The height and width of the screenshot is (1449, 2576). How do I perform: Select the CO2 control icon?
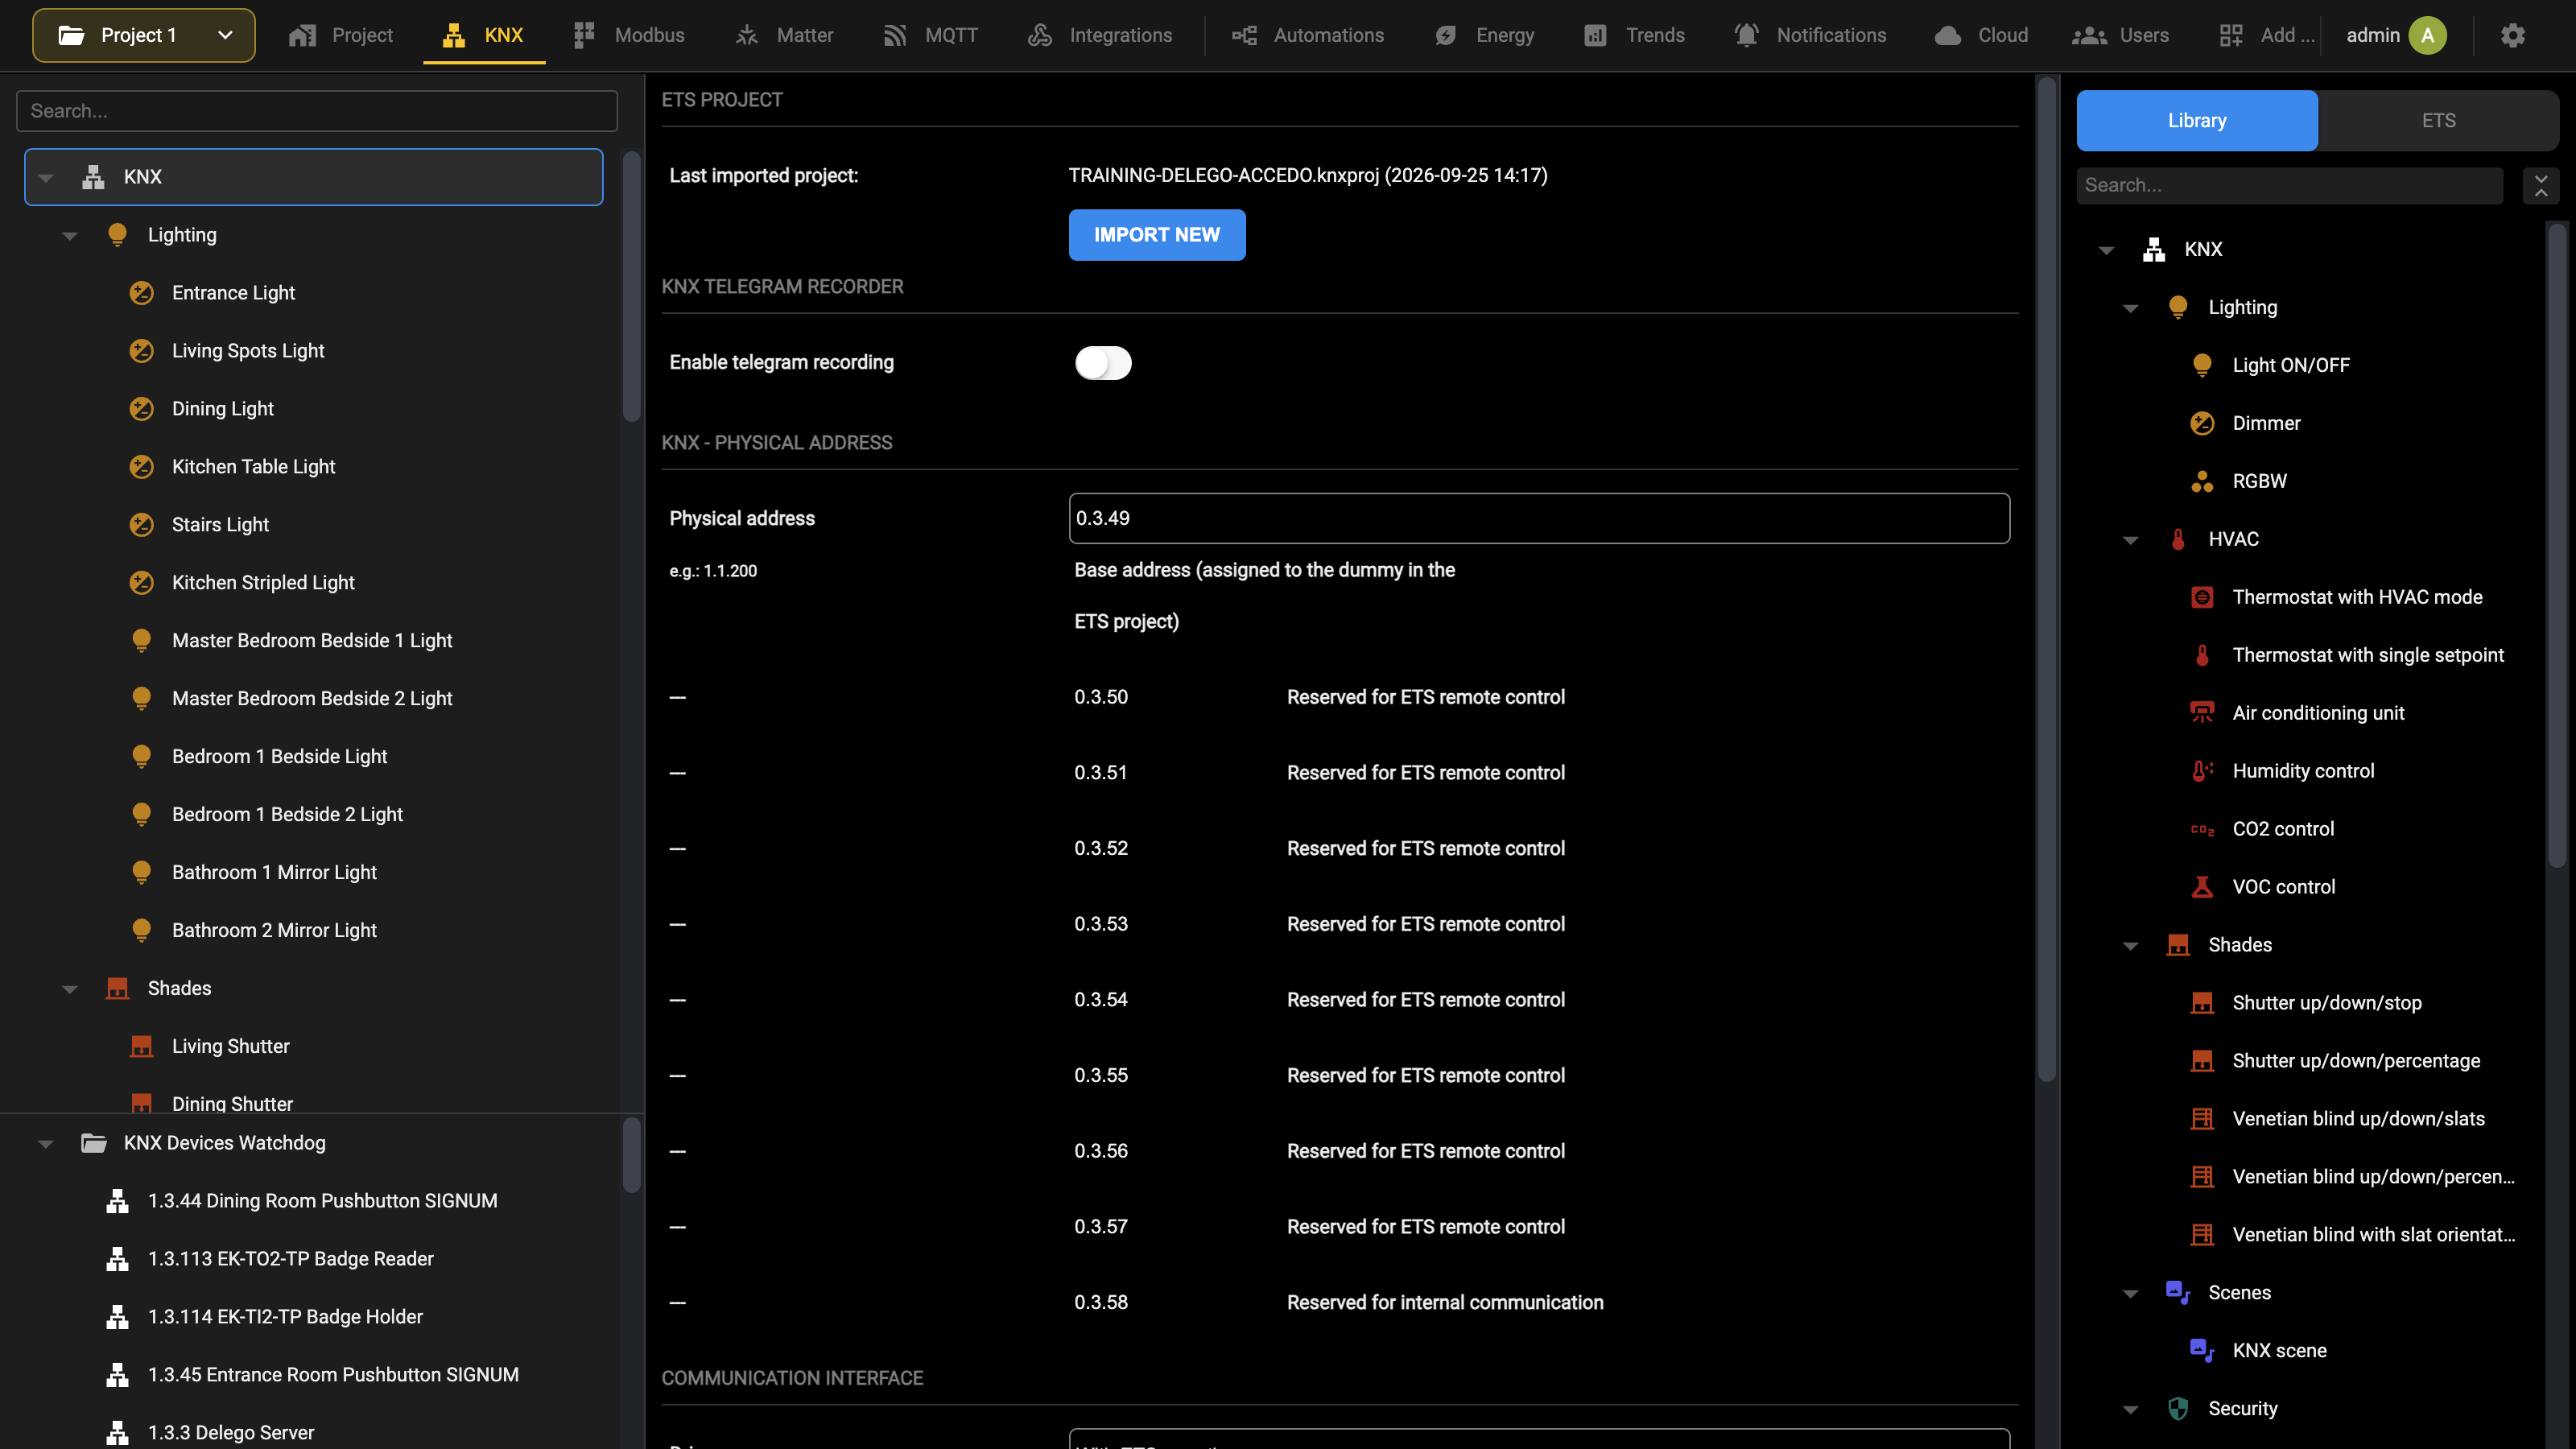point(2202,829)
